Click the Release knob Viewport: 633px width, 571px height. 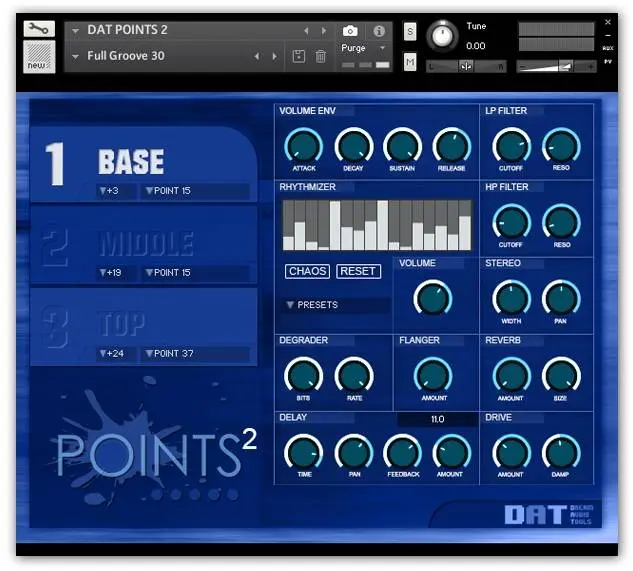tap(452, 146)
